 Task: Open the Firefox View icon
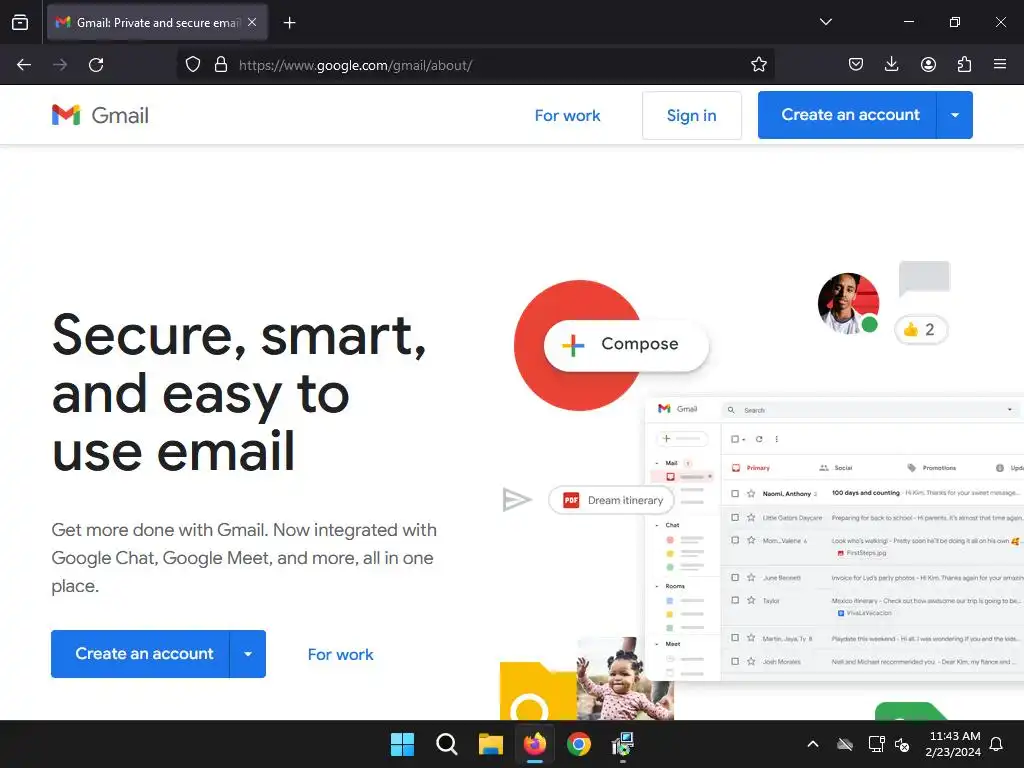pyautogui.click(x=20, y=22)
